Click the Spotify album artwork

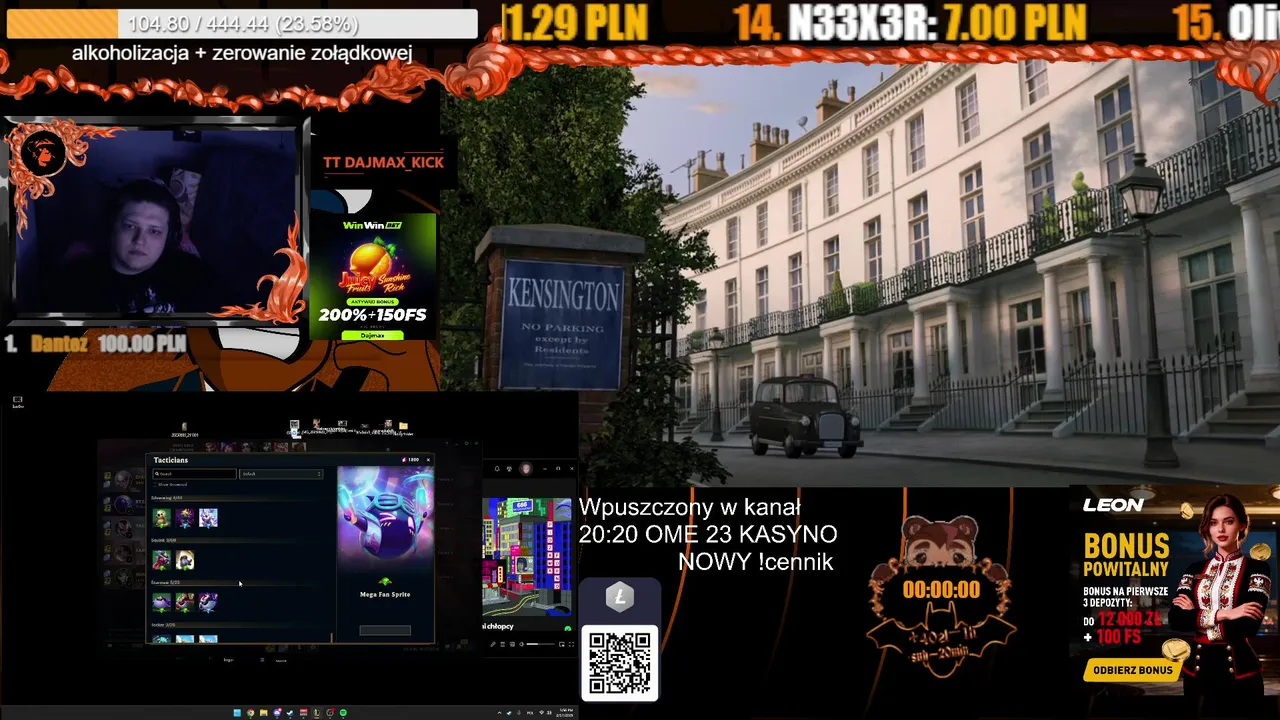[x=527, y=556]
